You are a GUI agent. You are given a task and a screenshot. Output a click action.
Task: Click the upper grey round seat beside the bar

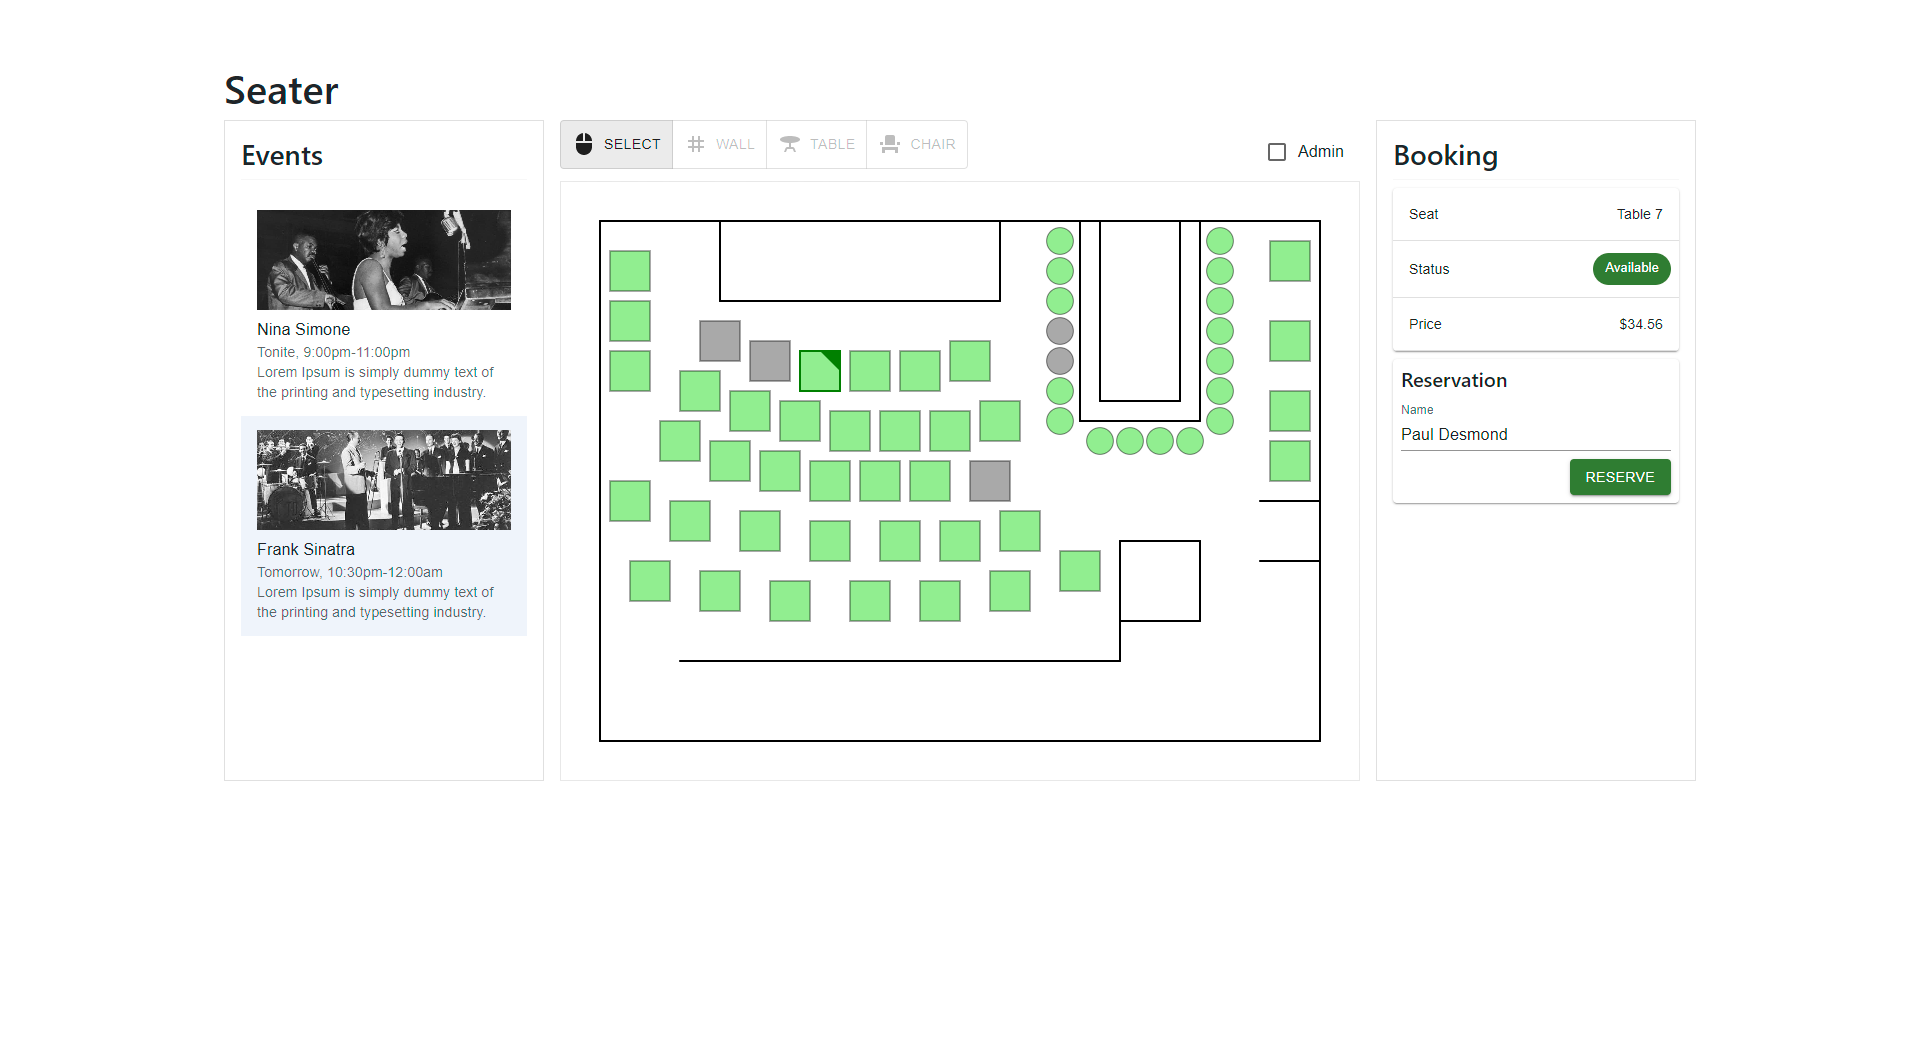[x=1060, y=331]
